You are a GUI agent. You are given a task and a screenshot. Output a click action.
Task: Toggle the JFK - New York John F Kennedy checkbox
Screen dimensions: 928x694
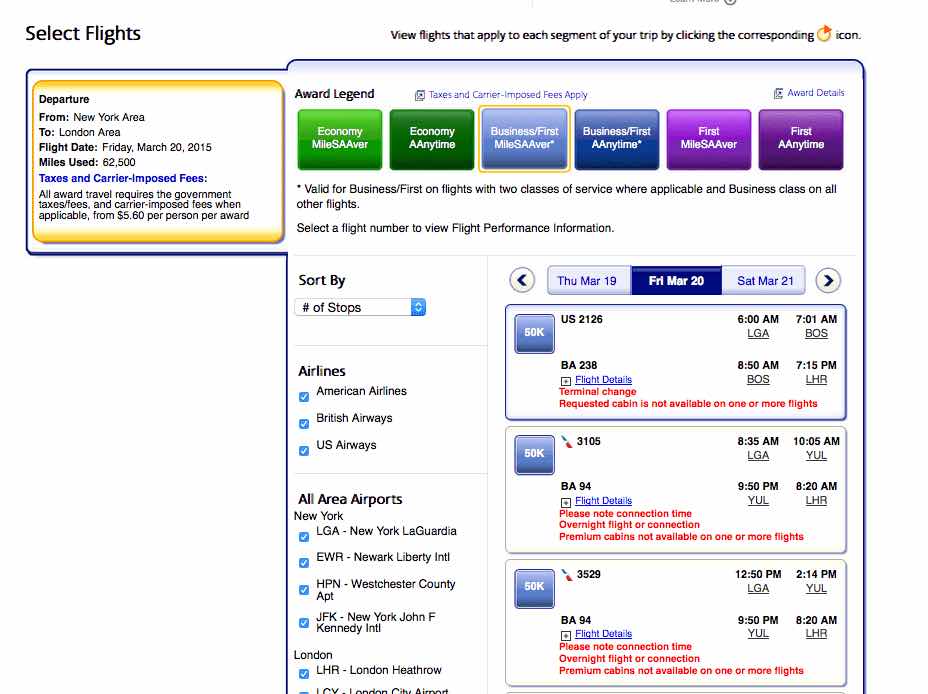(x=304, y=622)
